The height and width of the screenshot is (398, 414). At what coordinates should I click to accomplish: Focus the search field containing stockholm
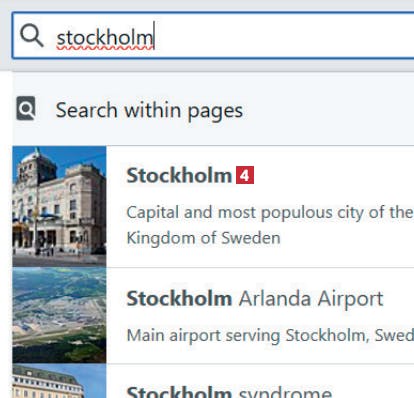(213, 36)
